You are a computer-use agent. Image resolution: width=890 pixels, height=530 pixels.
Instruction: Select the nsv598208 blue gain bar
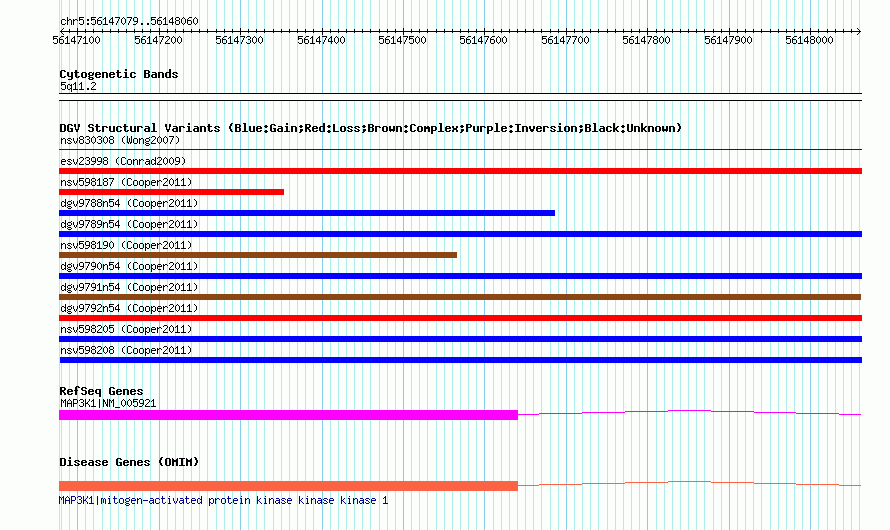point(460,360)
